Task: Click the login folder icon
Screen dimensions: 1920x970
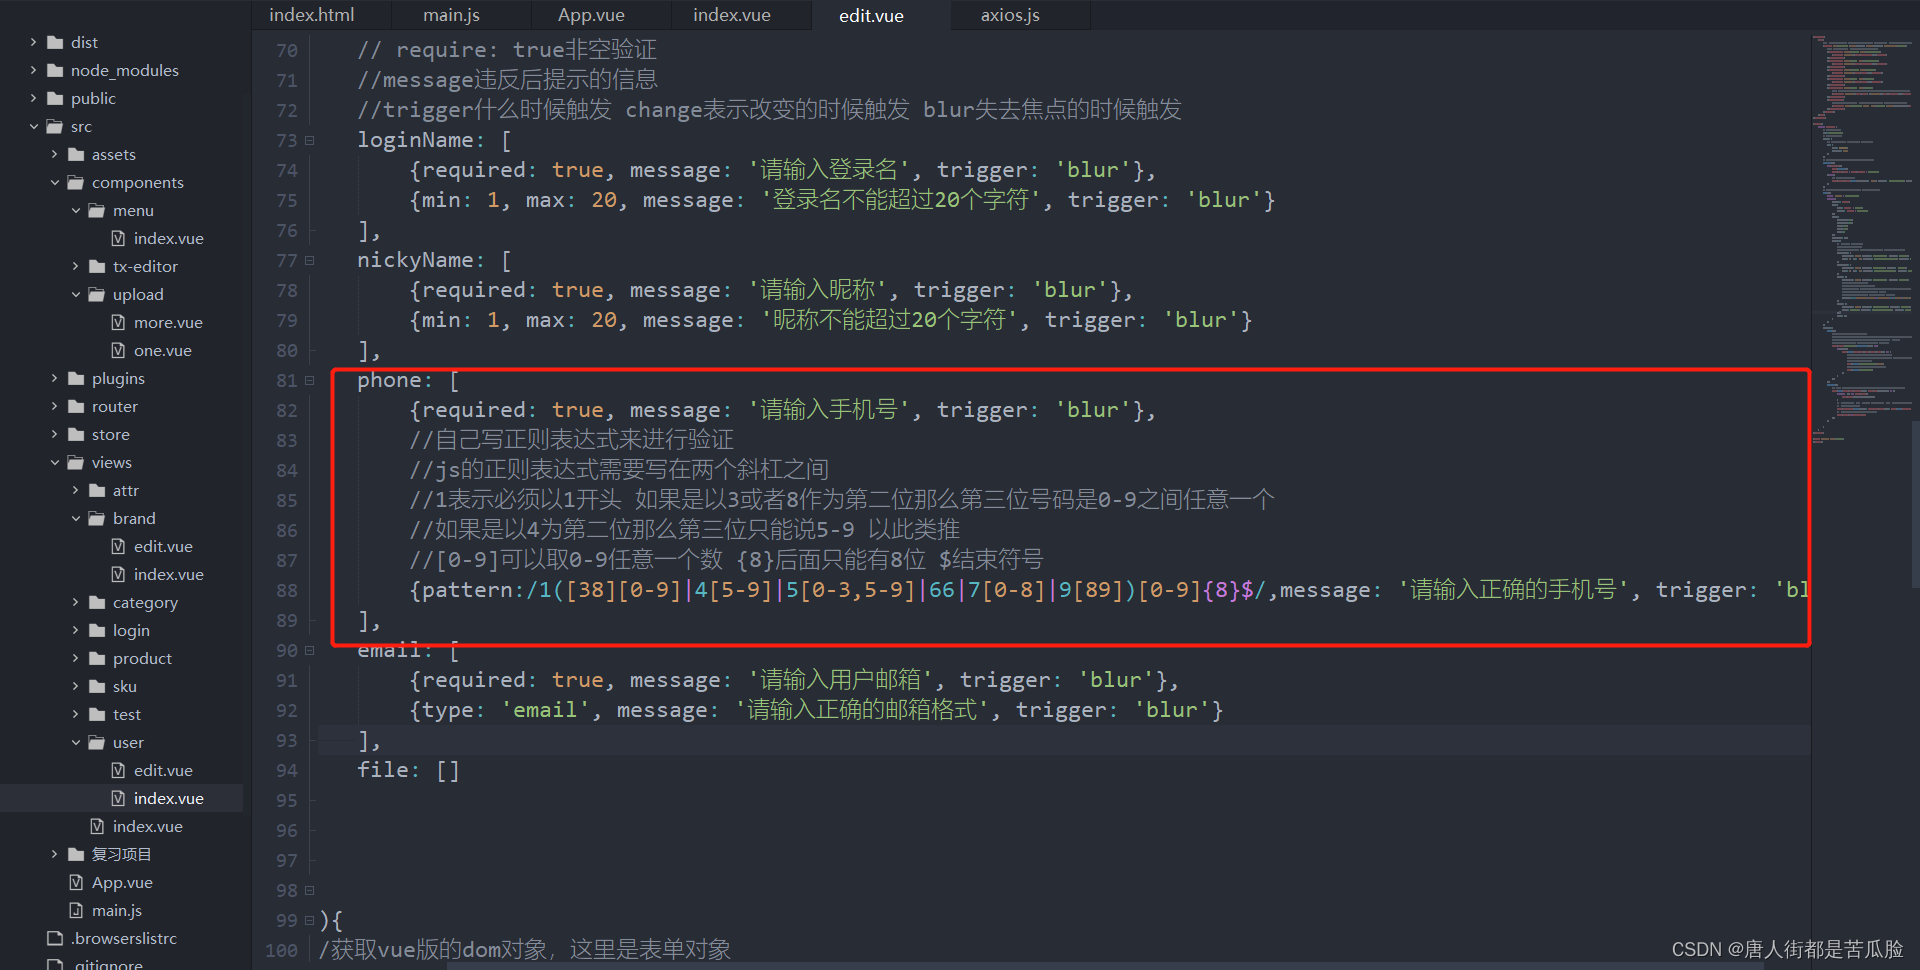Action: point(97,630)
